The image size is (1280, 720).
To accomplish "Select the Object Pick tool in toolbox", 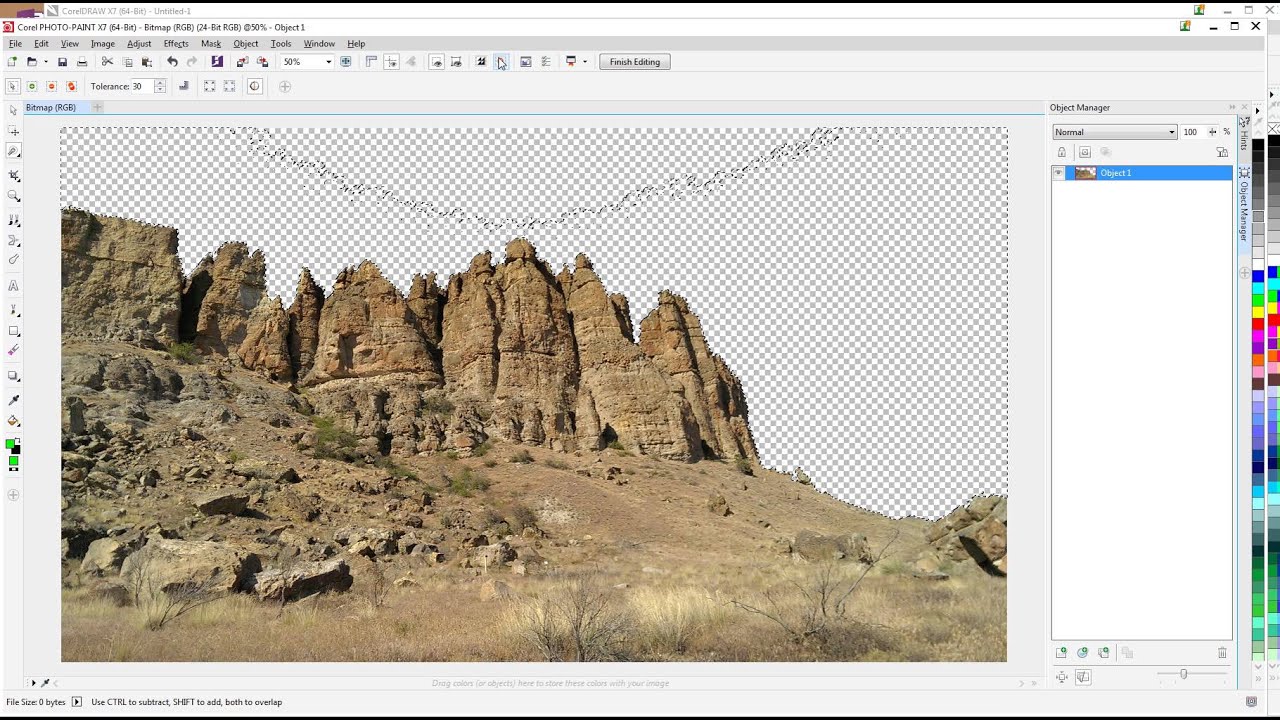I will pos(13,110).
